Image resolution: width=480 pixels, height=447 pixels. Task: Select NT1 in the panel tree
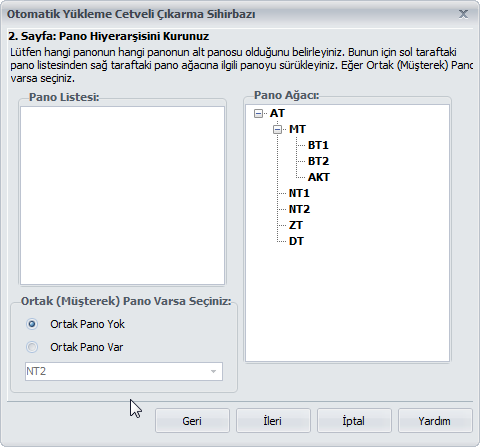pyautogui.click(x=299, y=193)
